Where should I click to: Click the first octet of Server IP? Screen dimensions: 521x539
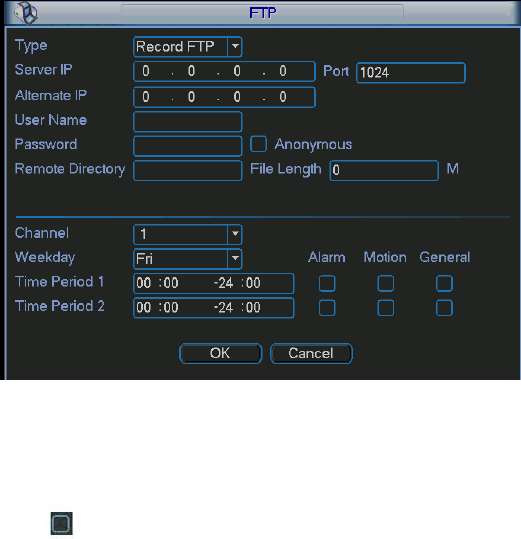pos(146,71)
